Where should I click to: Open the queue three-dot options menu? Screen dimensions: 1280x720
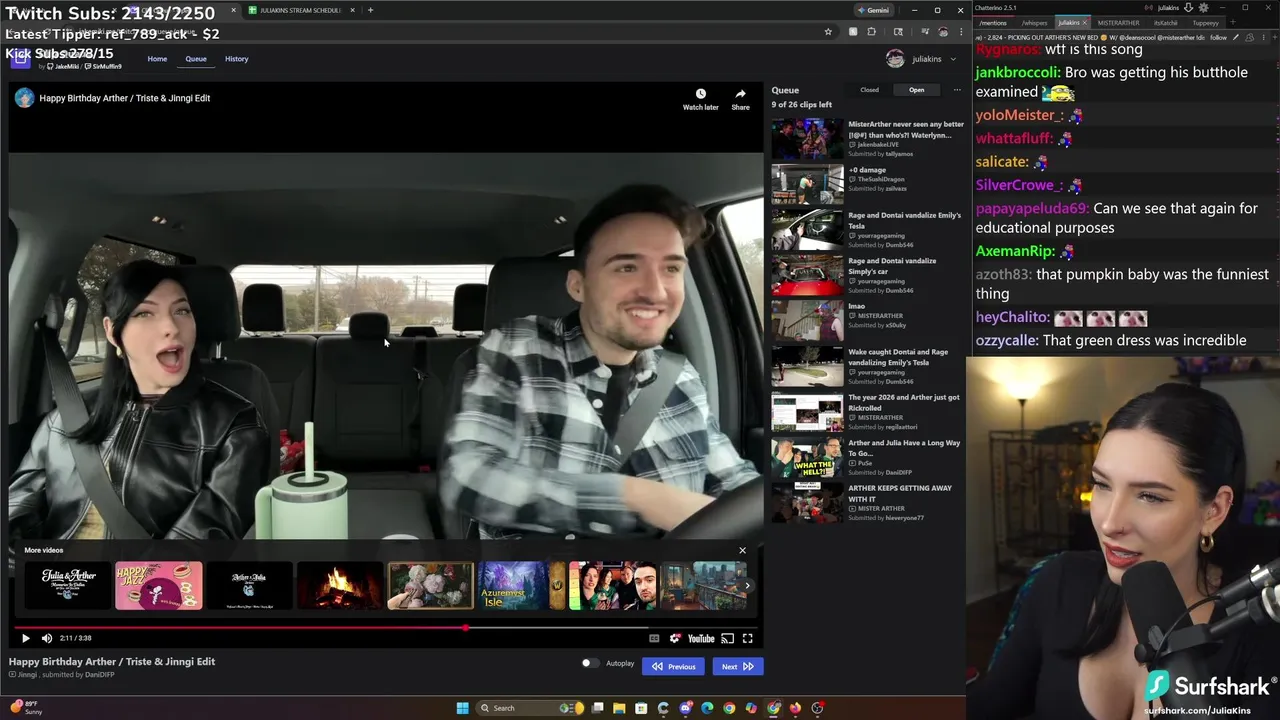tap(957, 90)
